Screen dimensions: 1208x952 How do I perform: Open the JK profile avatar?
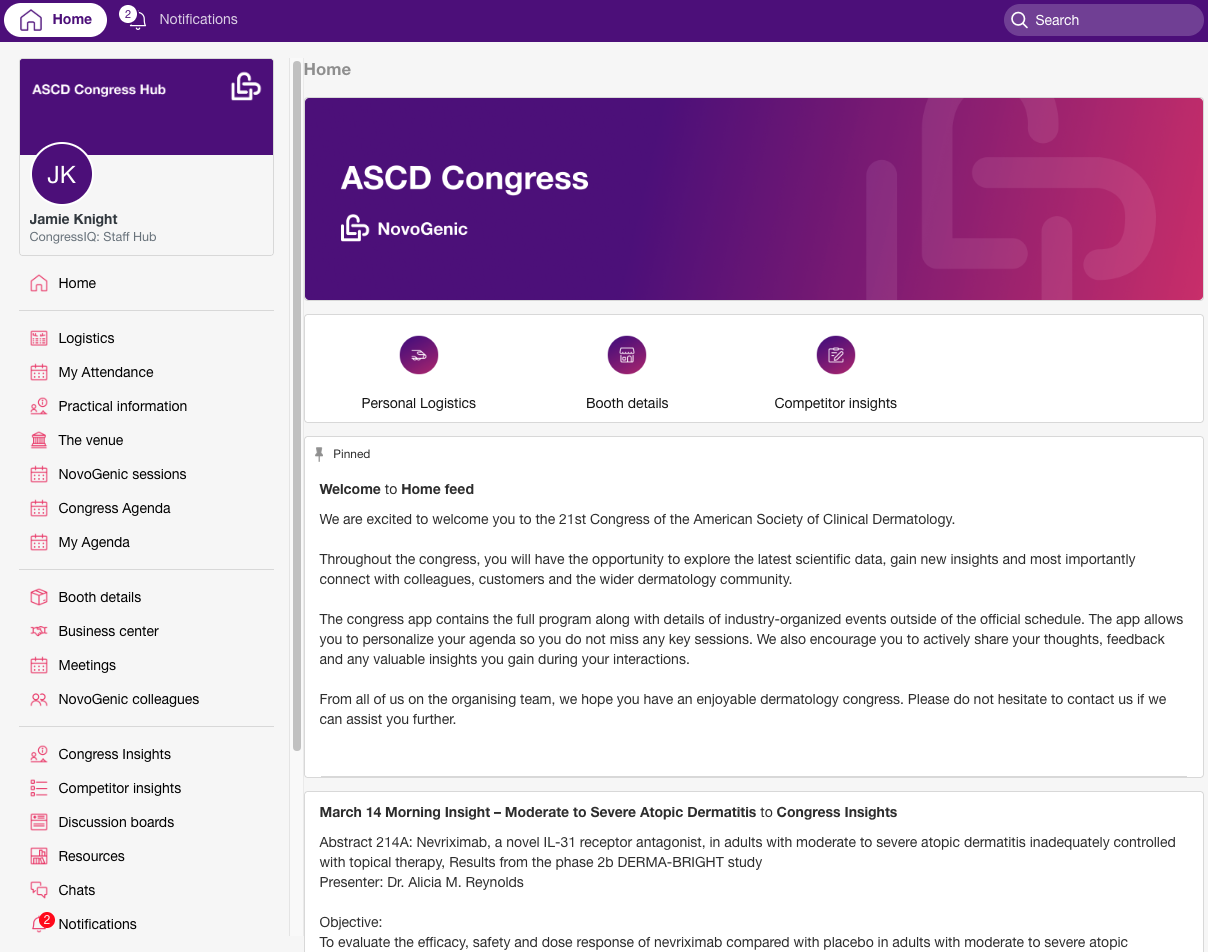click(62, 174)
